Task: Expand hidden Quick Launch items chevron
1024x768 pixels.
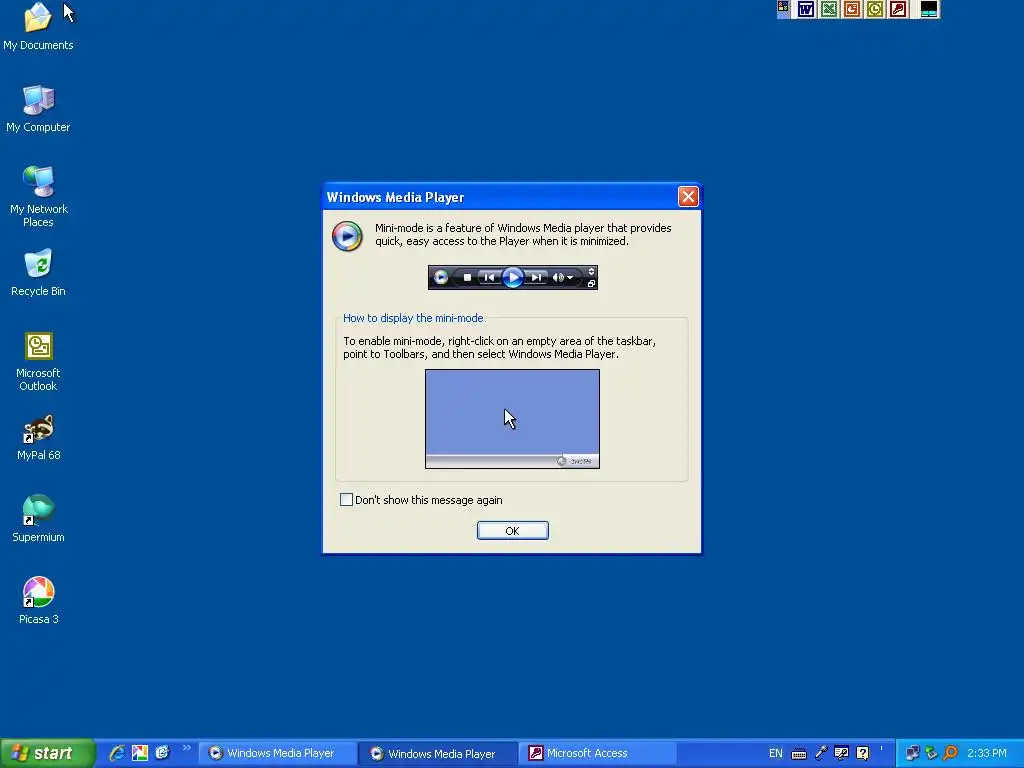Action: (187, 748)
